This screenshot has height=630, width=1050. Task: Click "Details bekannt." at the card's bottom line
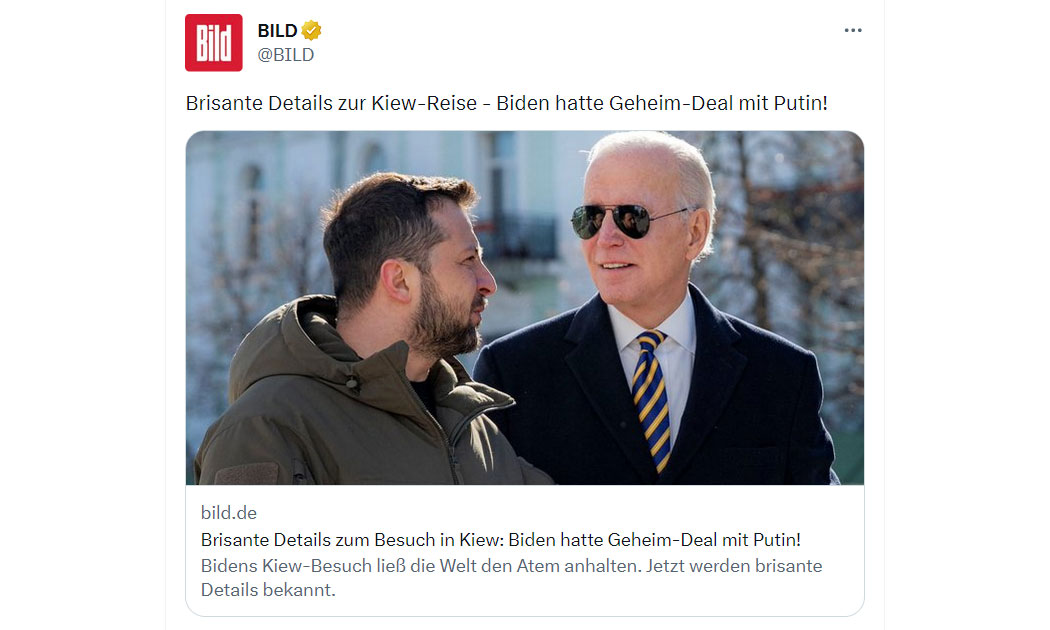point(268,590)
